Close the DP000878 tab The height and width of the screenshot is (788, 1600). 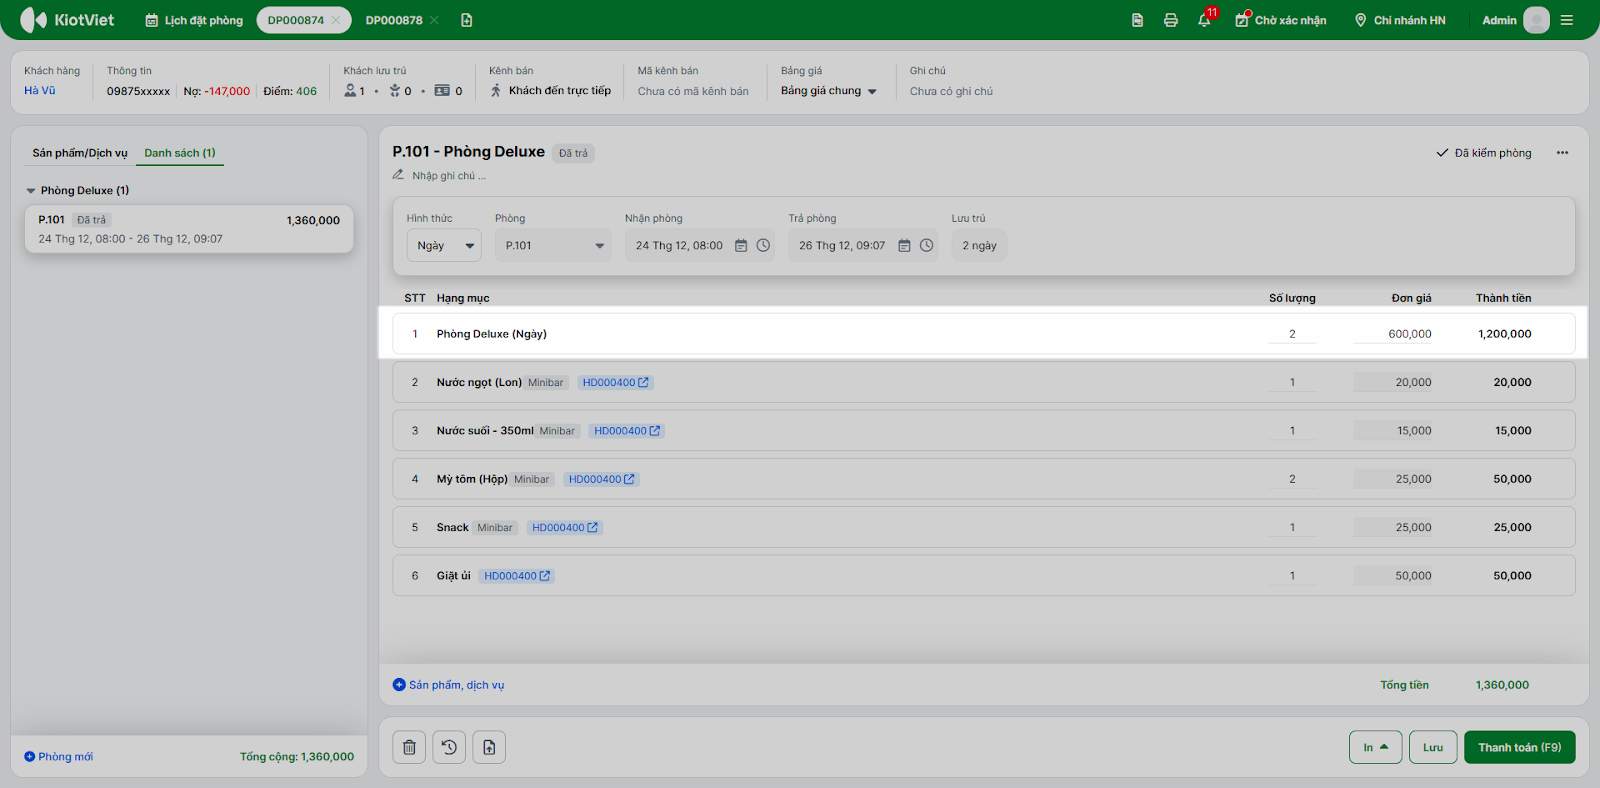coord(434,20)
